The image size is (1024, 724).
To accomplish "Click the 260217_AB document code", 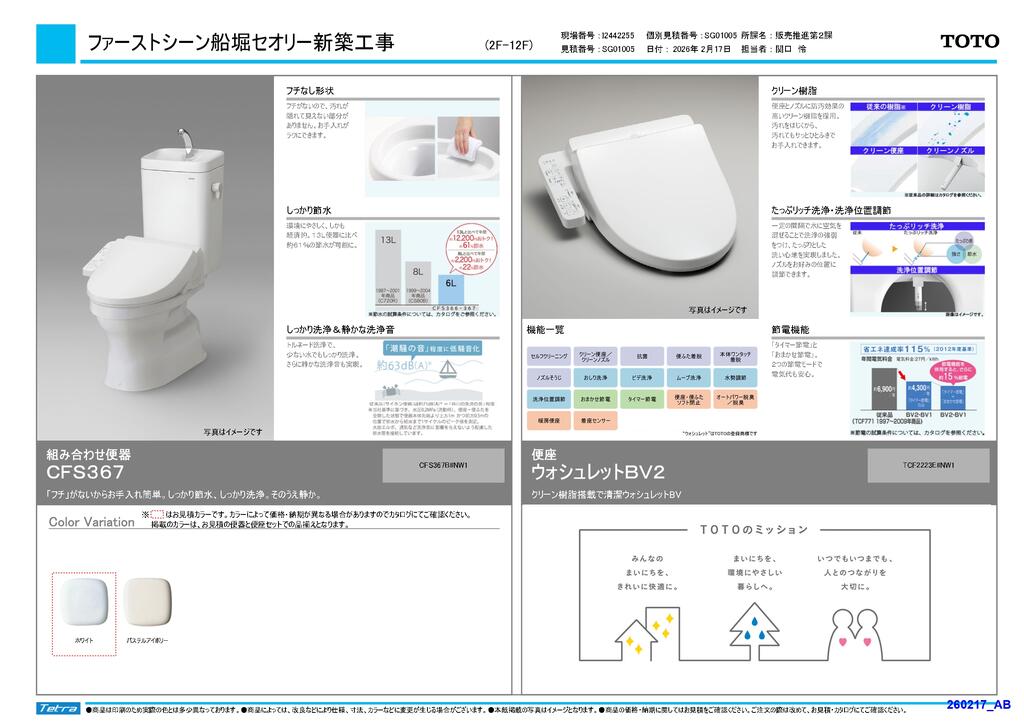I will [x=978, y=704].
